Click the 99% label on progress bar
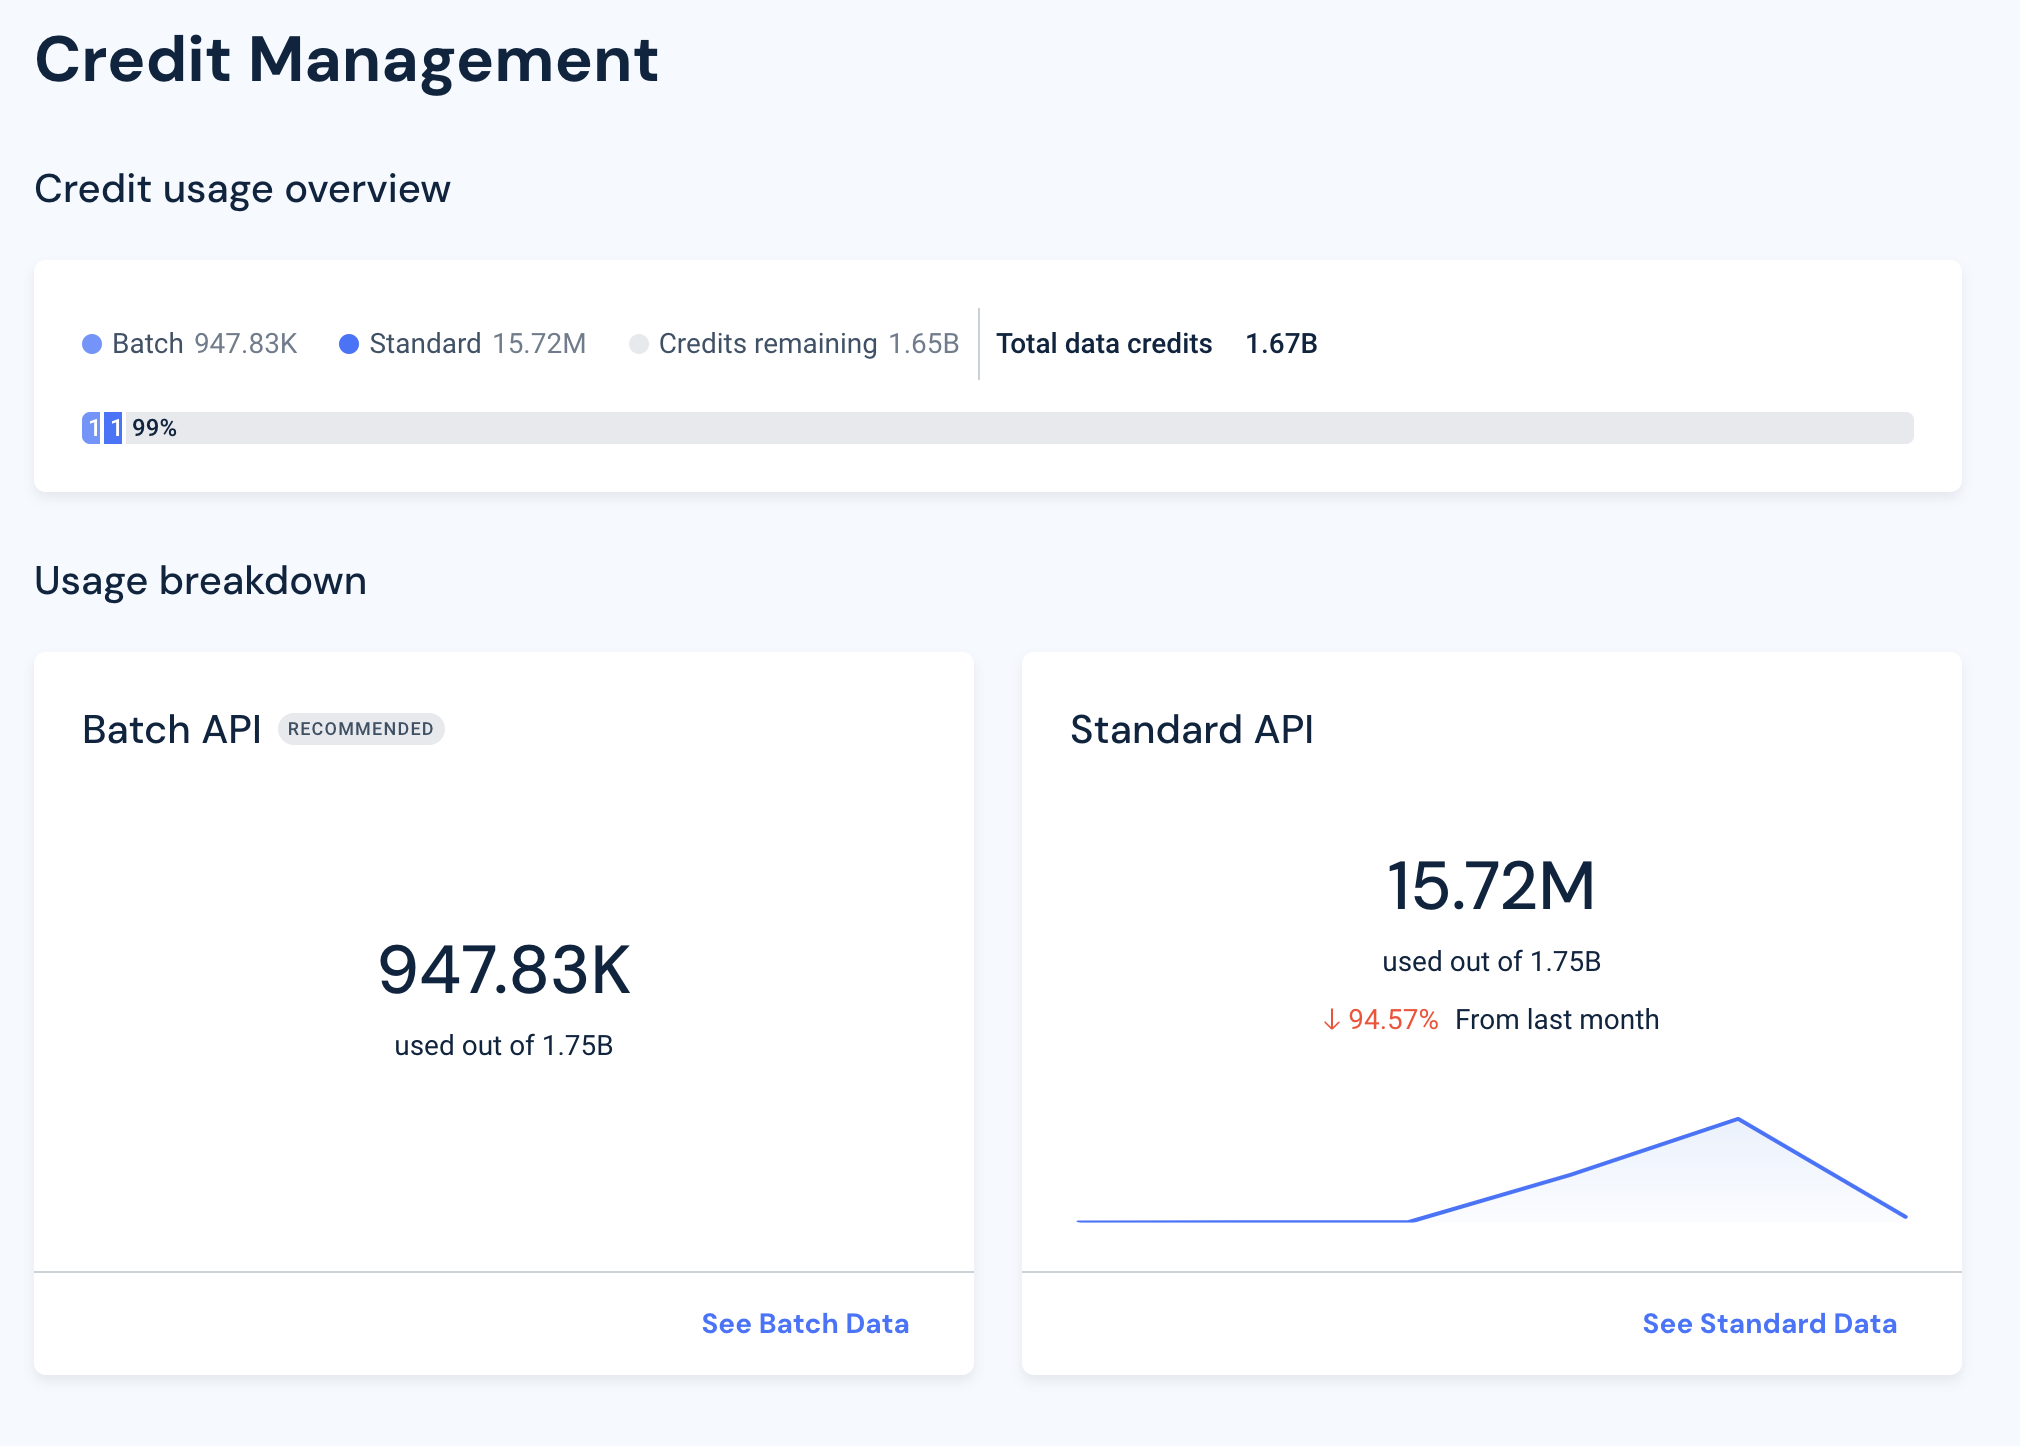 click(154, 428)
